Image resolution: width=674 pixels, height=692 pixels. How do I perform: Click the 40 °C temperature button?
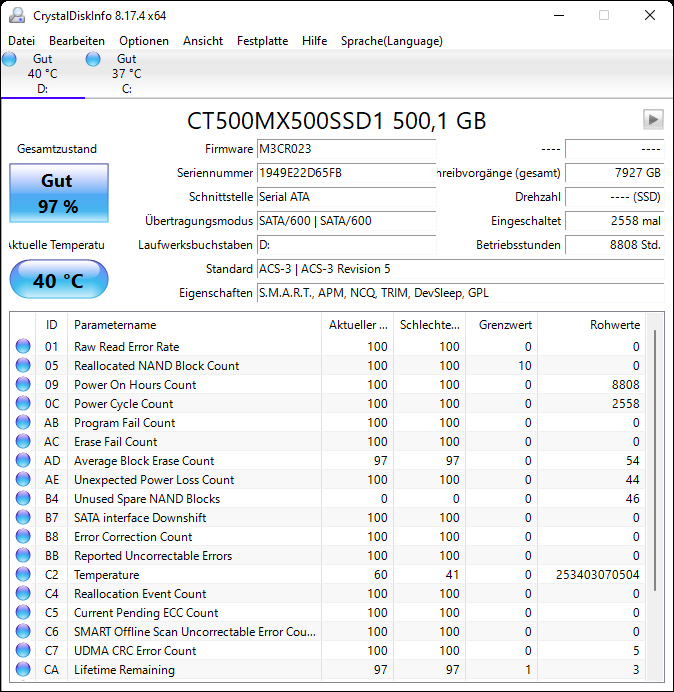tap(59, 279)
